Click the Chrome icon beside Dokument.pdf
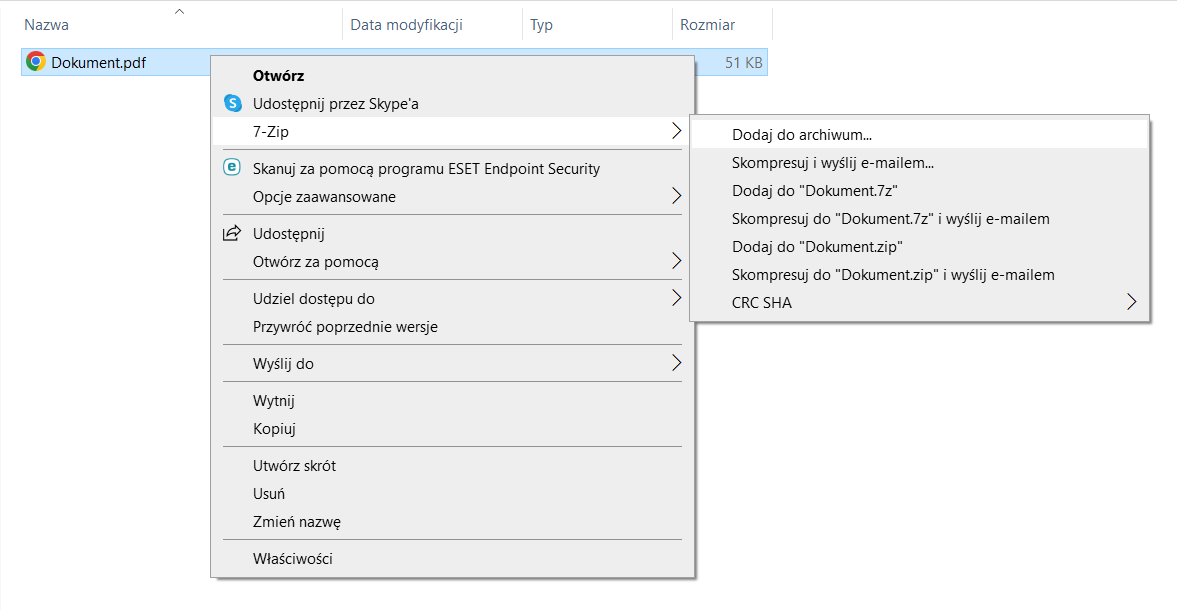This screenshot has height=610, width=1177. (35, 62)
